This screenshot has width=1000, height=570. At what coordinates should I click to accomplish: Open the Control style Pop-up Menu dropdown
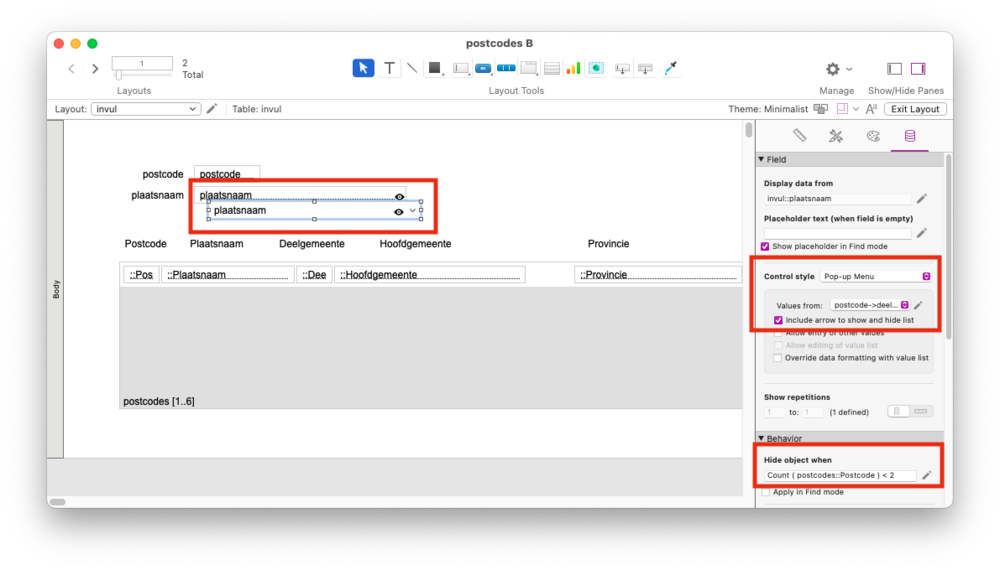pyautogui.click(x=875, y=276)
